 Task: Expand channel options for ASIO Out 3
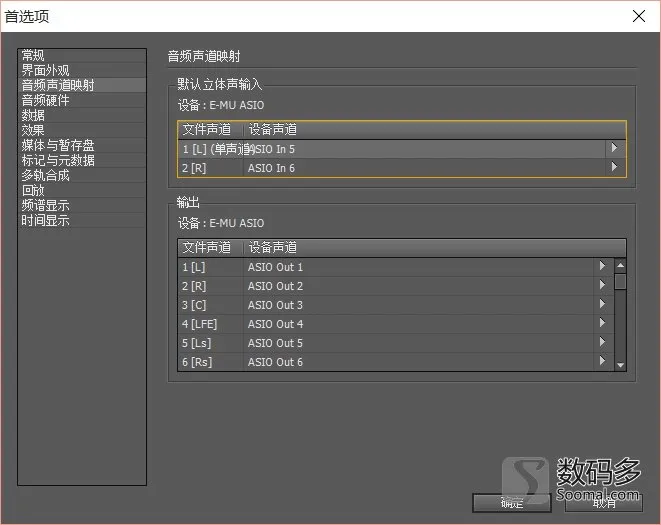[603, 304]
